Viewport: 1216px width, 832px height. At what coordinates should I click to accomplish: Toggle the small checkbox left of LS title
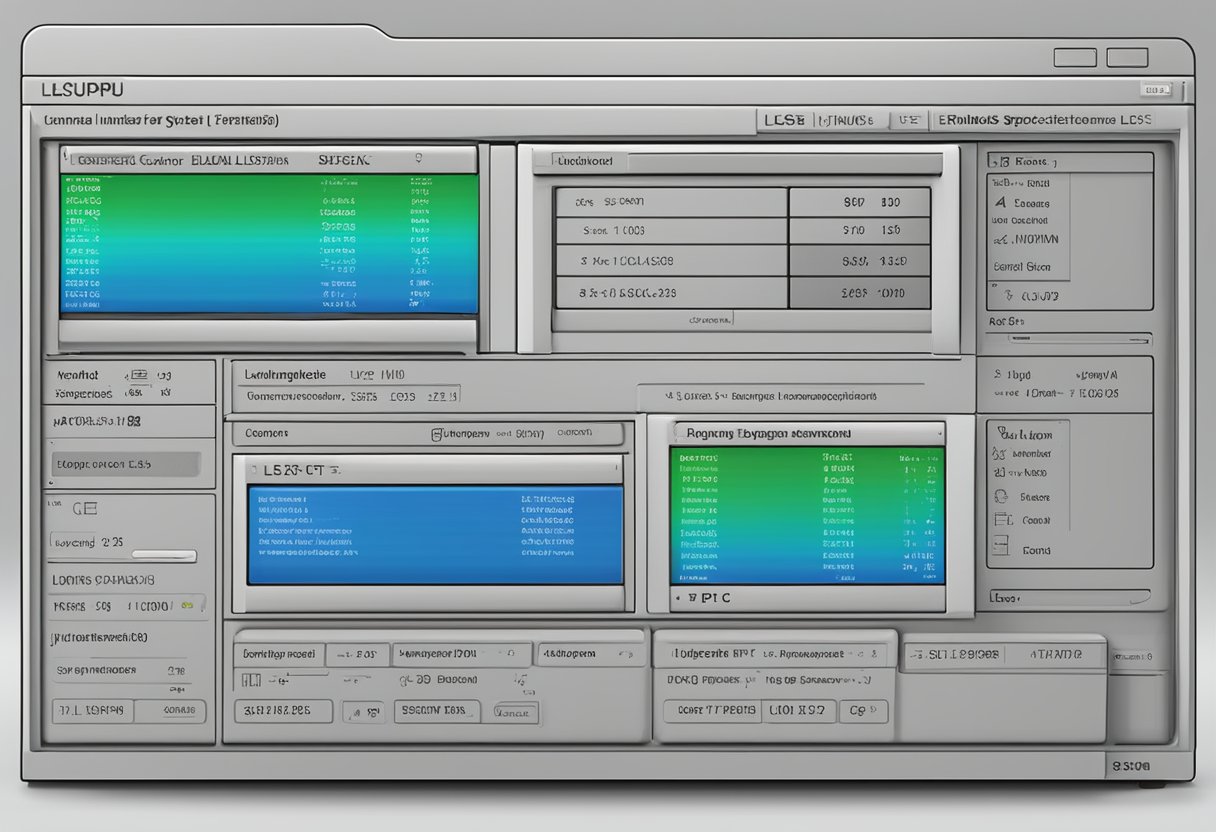[255, 468]
